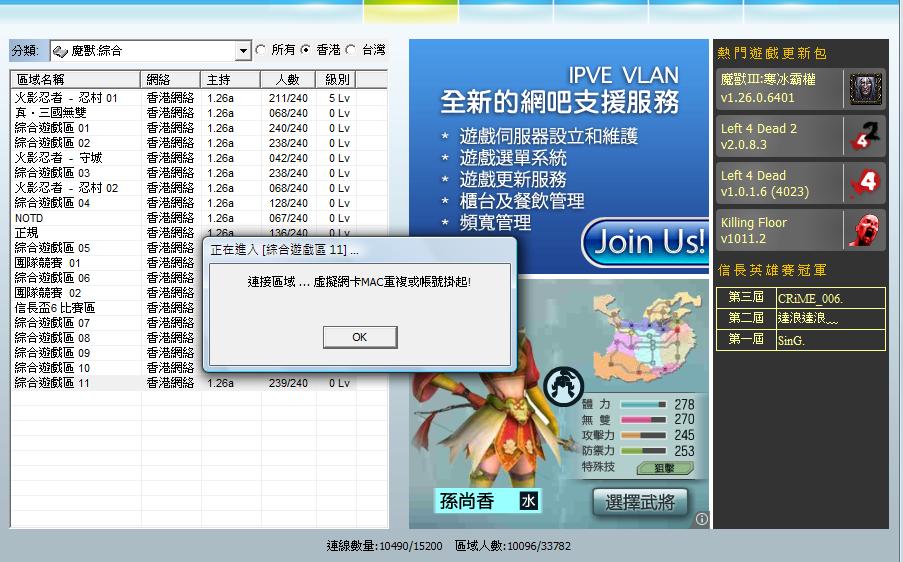Click the 區域人數 status text
Image resolution: width=903 pixels, height=562 pixels.
coord(513,545)
